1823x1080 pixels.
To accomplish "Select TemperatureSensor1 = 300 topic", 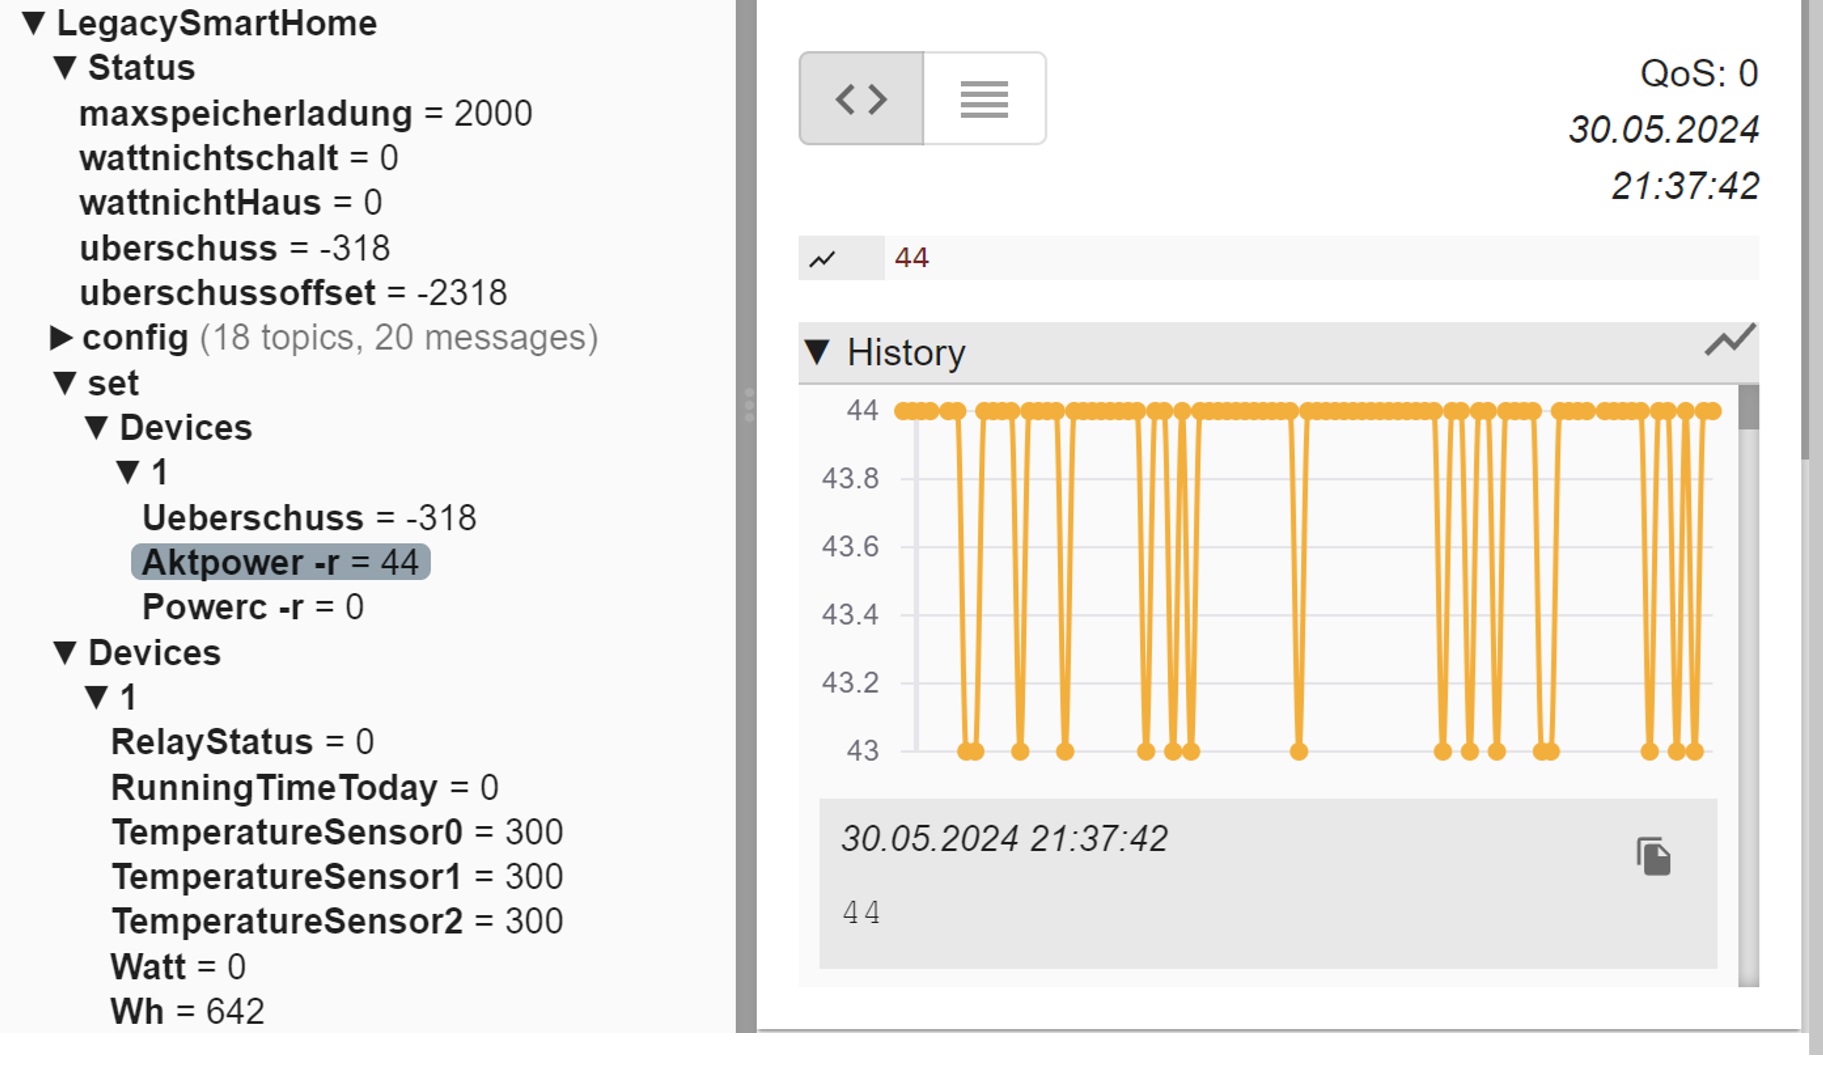I will click(337, 877).
